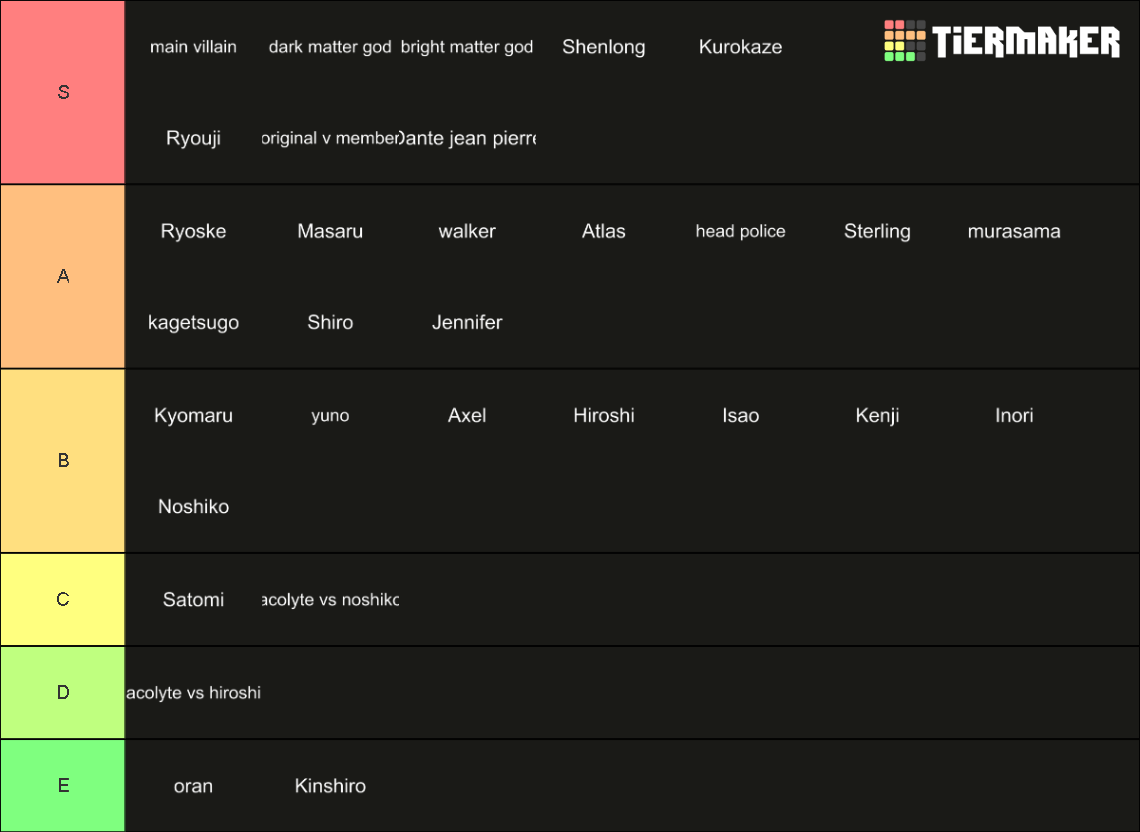Click the 'acolyte vs hiroshi' tile
1140x832 pixels.
193,692
